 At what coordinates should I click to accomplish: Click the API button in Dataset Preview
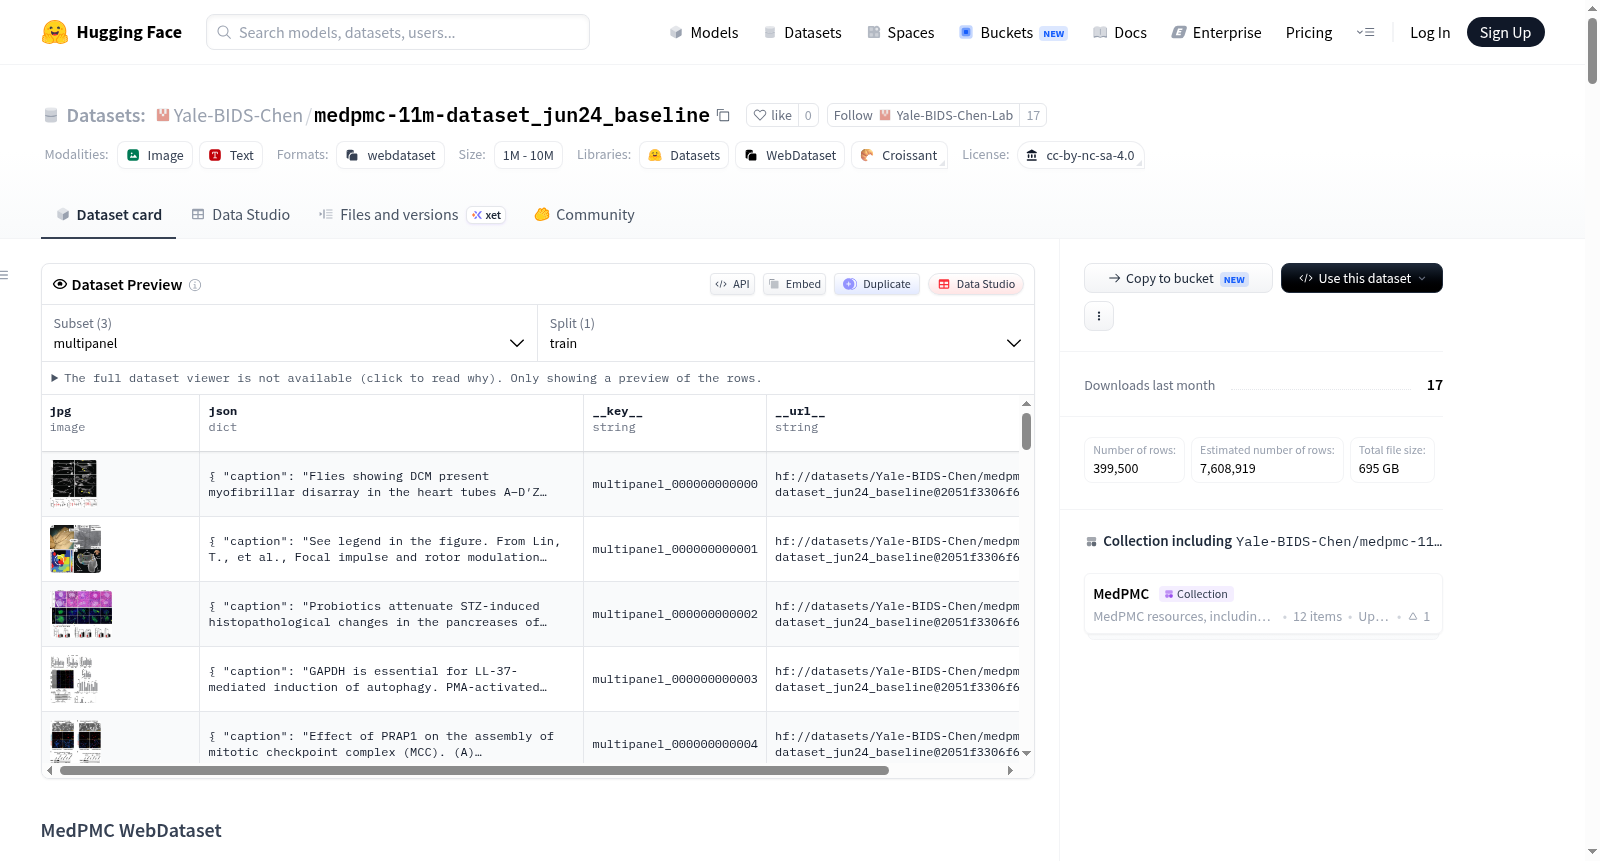coord(732,284)
